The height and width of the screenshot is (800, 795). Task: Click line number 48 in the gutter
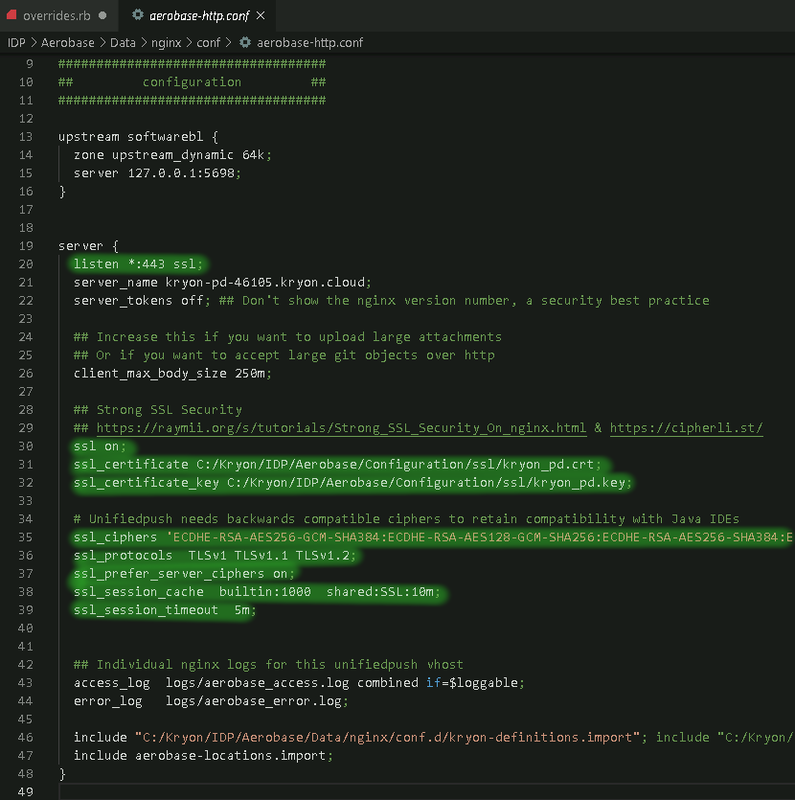tap(26, 773)
